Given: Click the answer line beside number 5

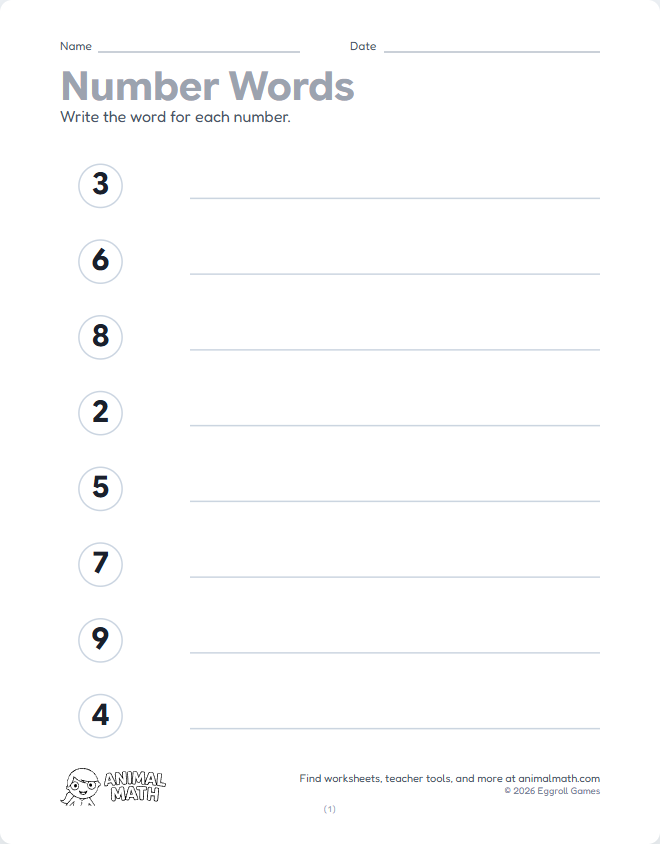Looking at the screenshot, I should (394, 499).
